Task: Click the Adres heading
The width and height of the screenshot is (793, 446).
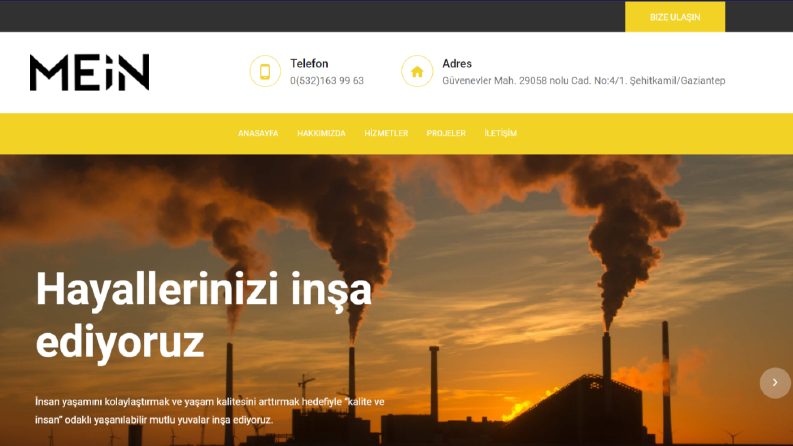Action: pyautogui.click(x=457, y=64)
